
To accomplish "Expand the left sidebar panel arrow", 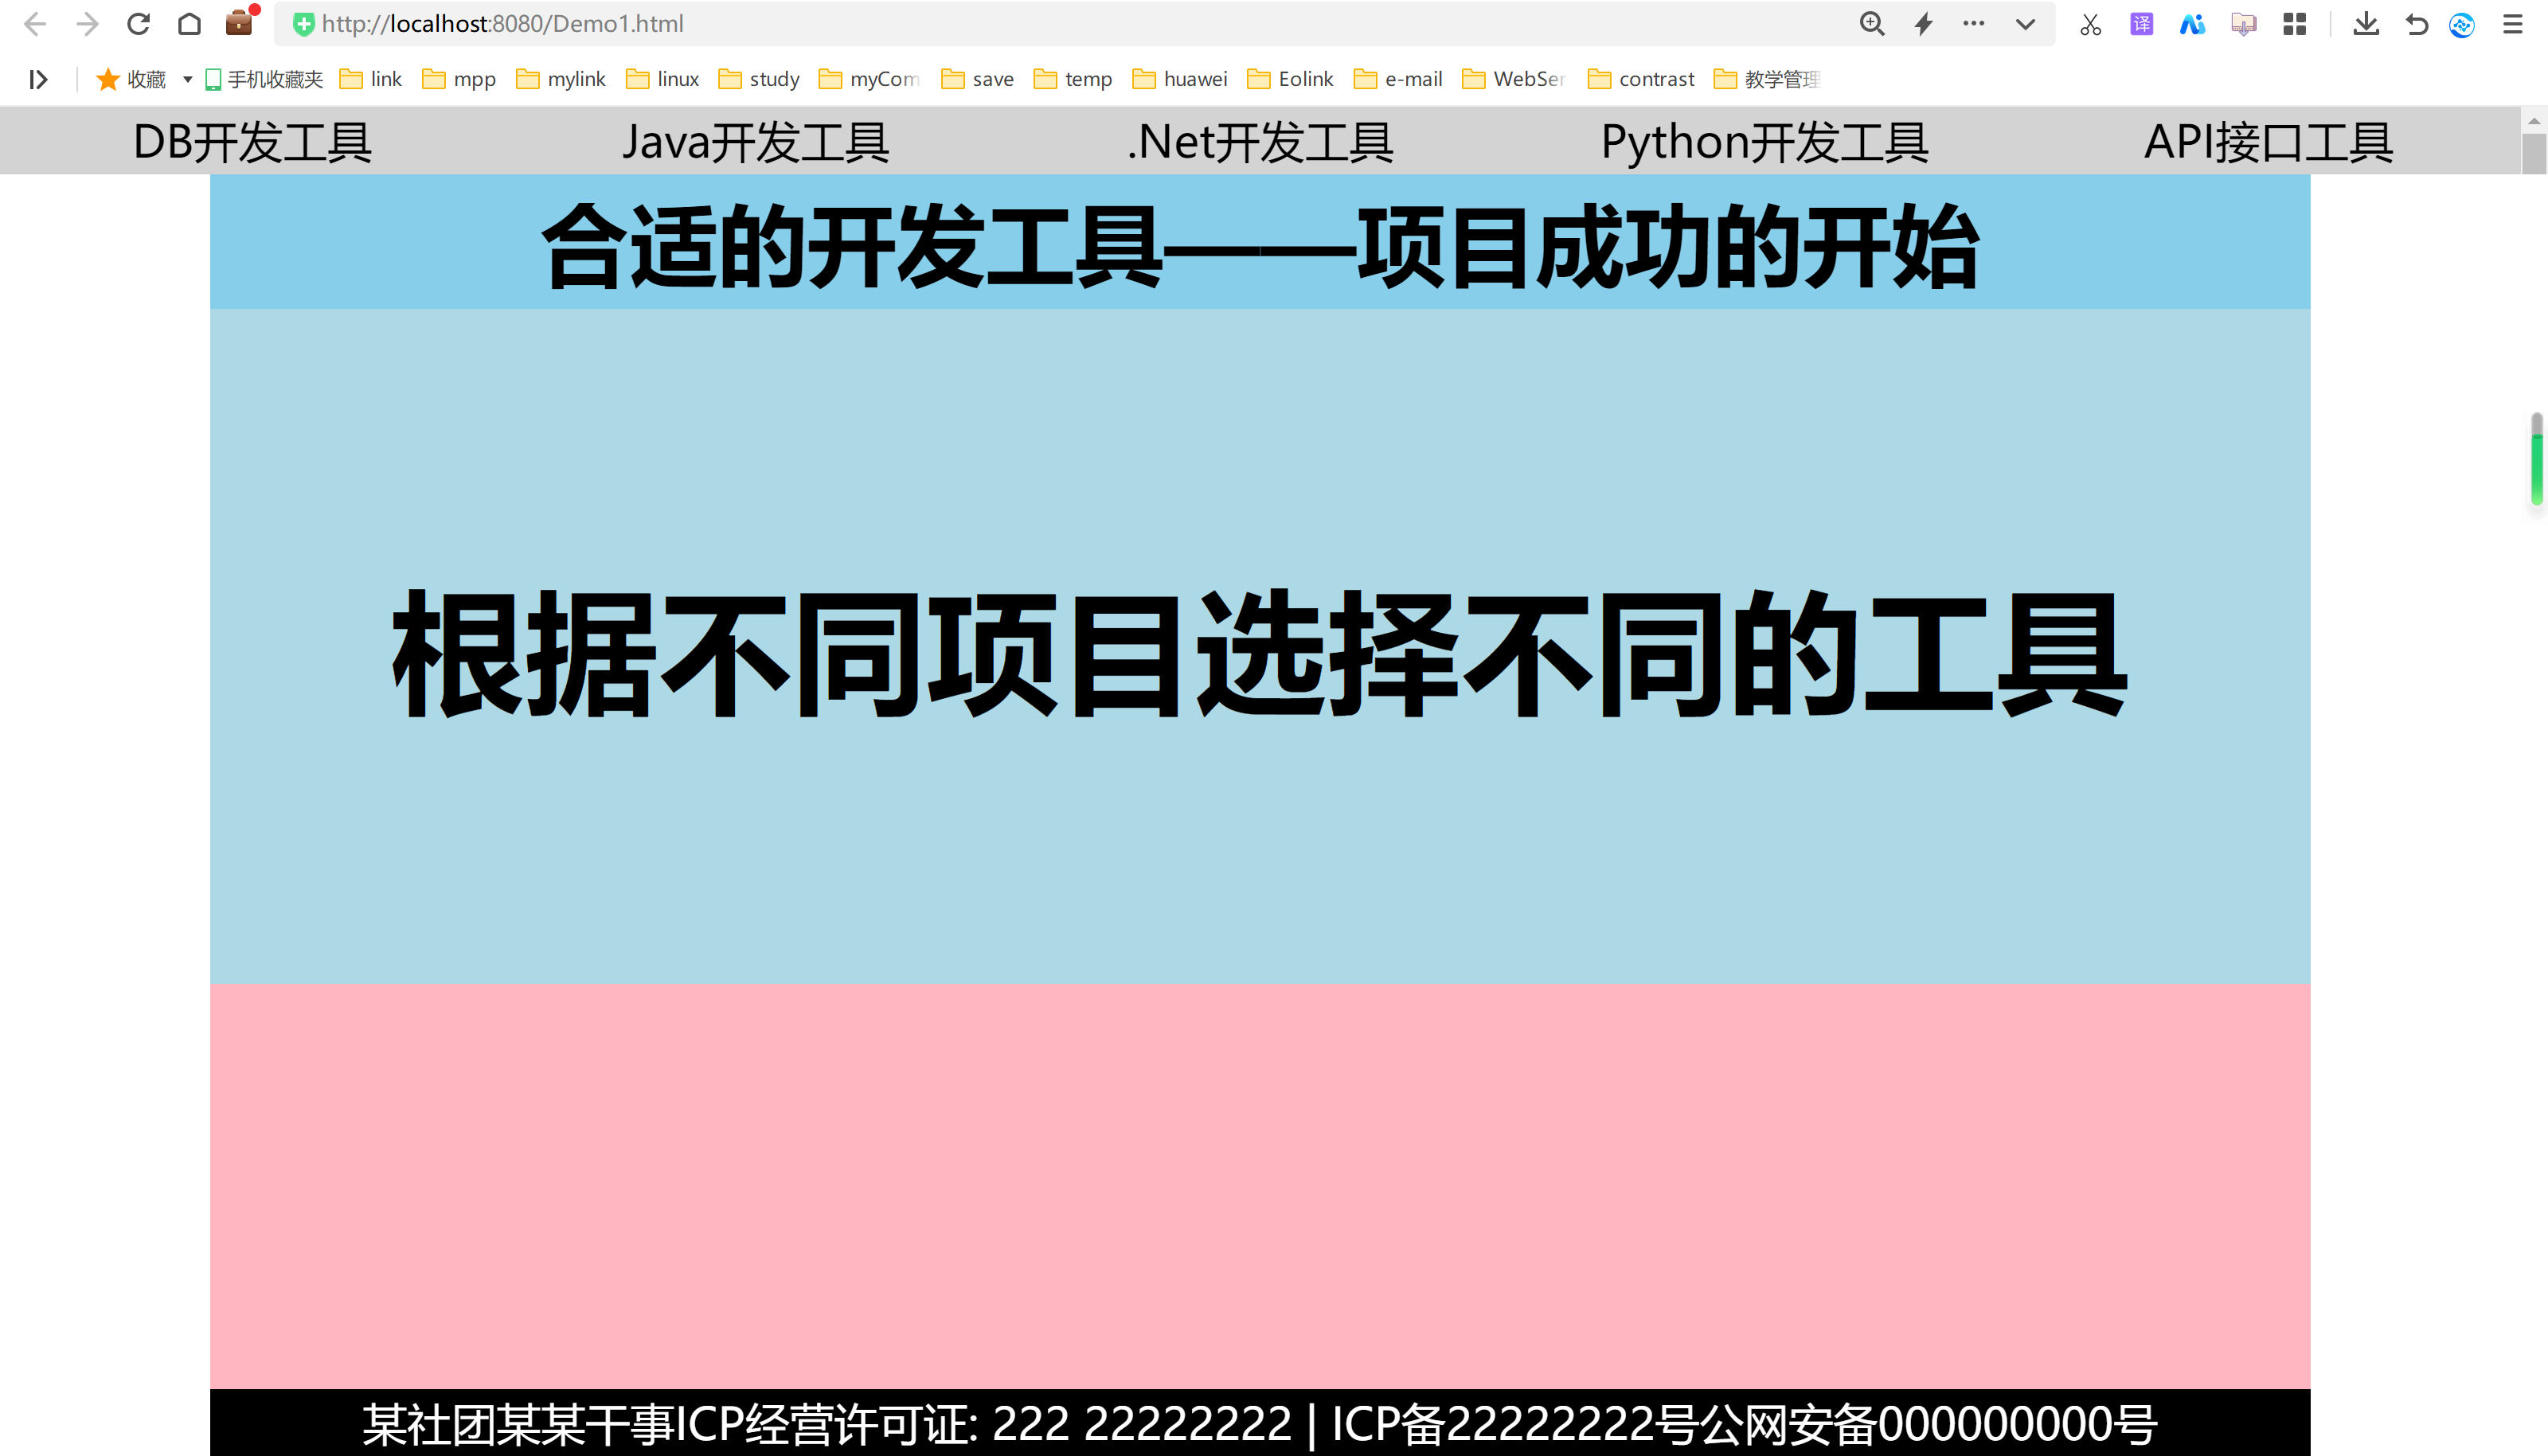I will tap(38, 79).
